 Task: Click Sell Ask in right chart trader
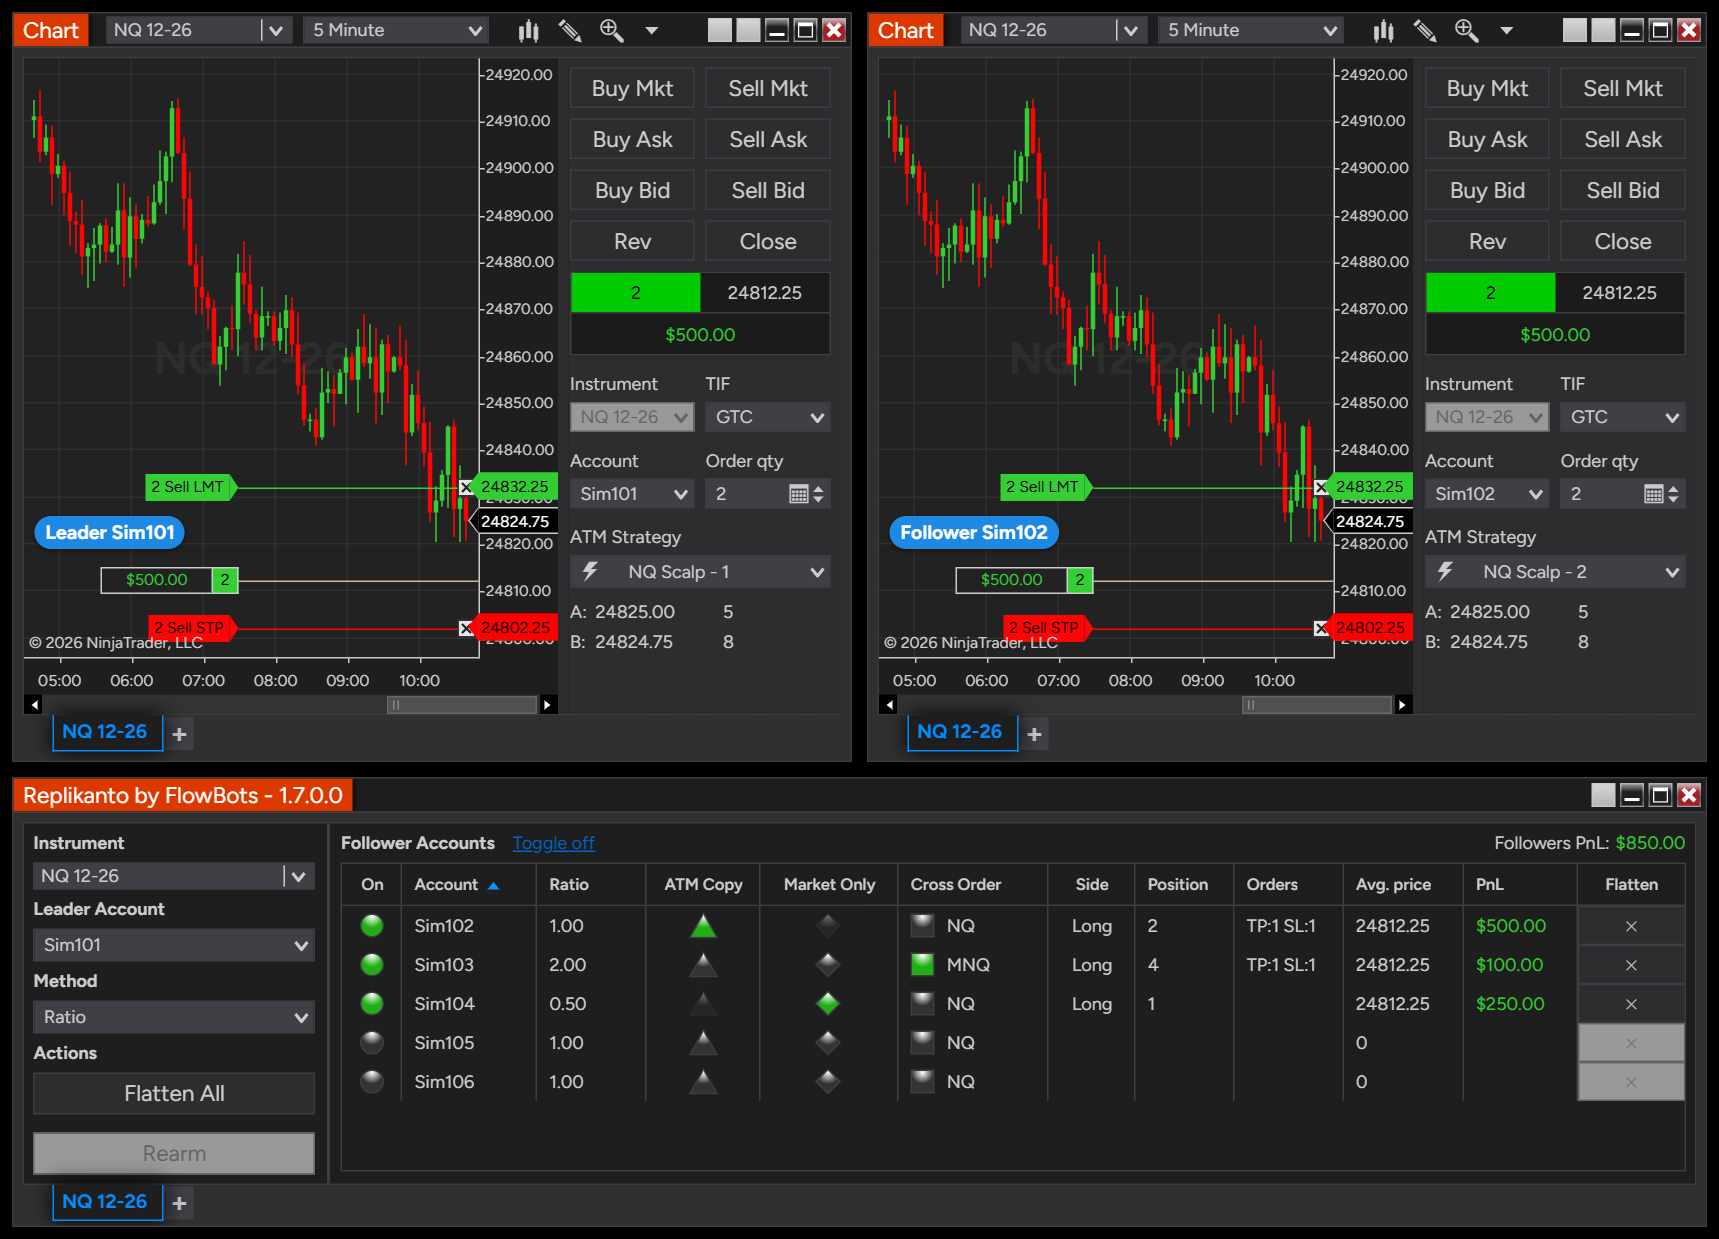tap(1623, 139)
